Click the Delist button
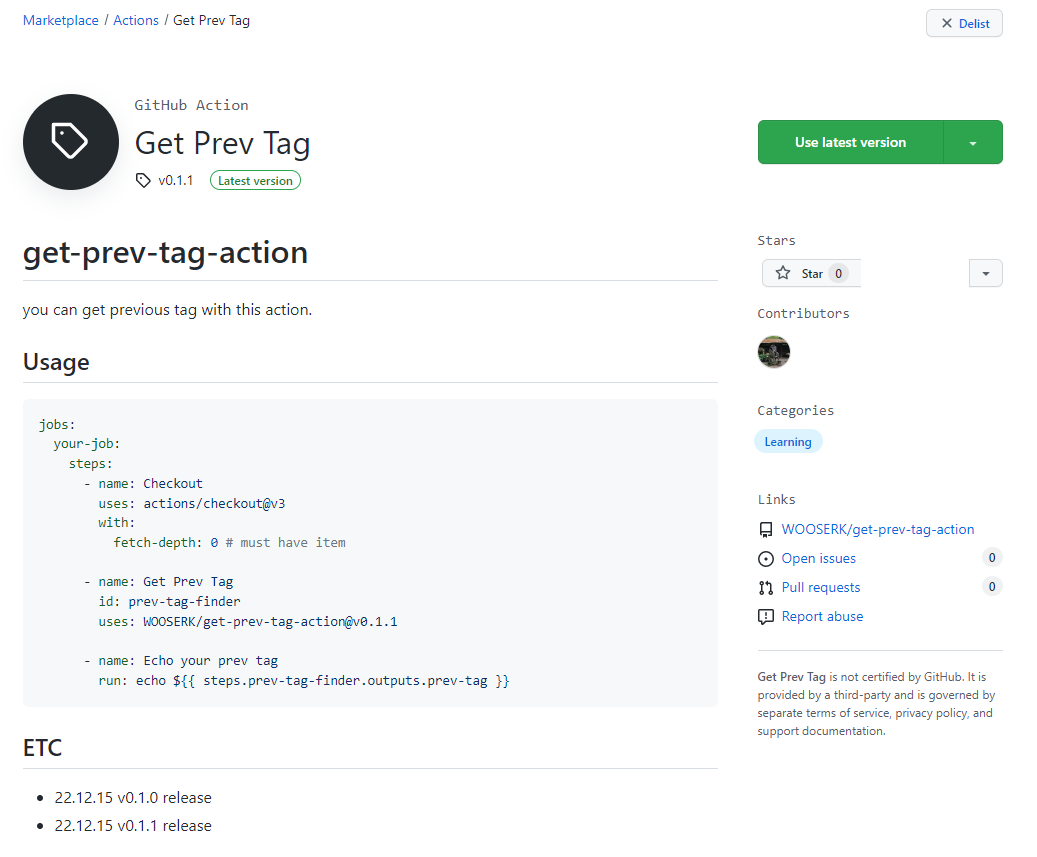 click(x=964, y=23)
